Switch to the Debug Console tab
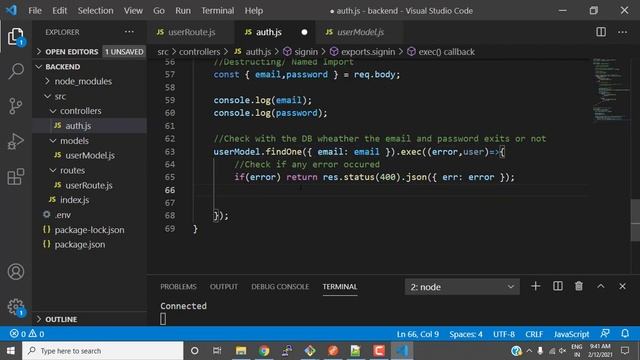The height and width of the screenshot is (360, 640). coord(280,287)
